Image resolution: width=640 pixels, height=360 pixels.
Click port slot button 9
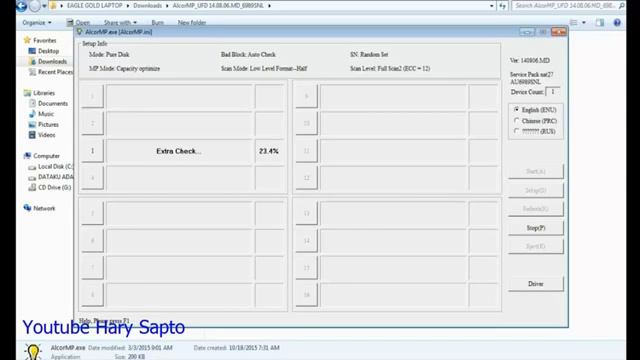307,96
